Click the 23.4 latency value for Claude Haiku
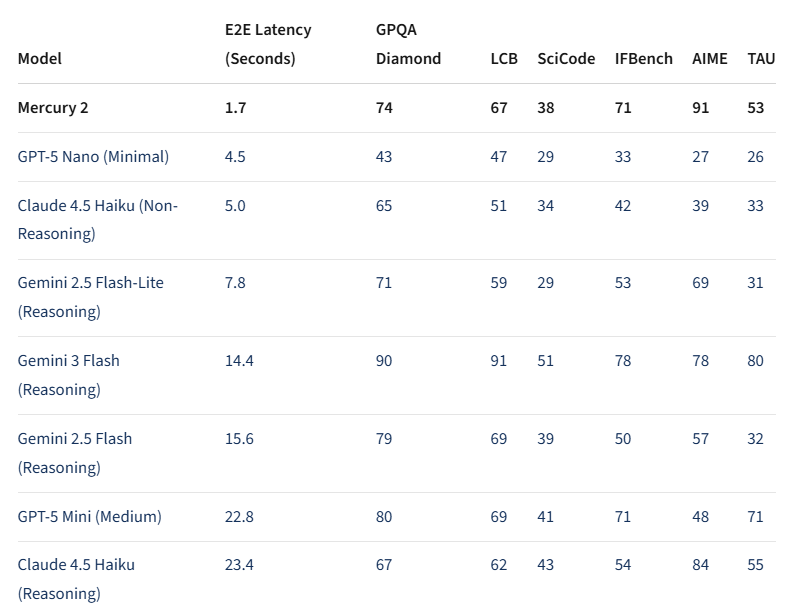 (239, 565)
